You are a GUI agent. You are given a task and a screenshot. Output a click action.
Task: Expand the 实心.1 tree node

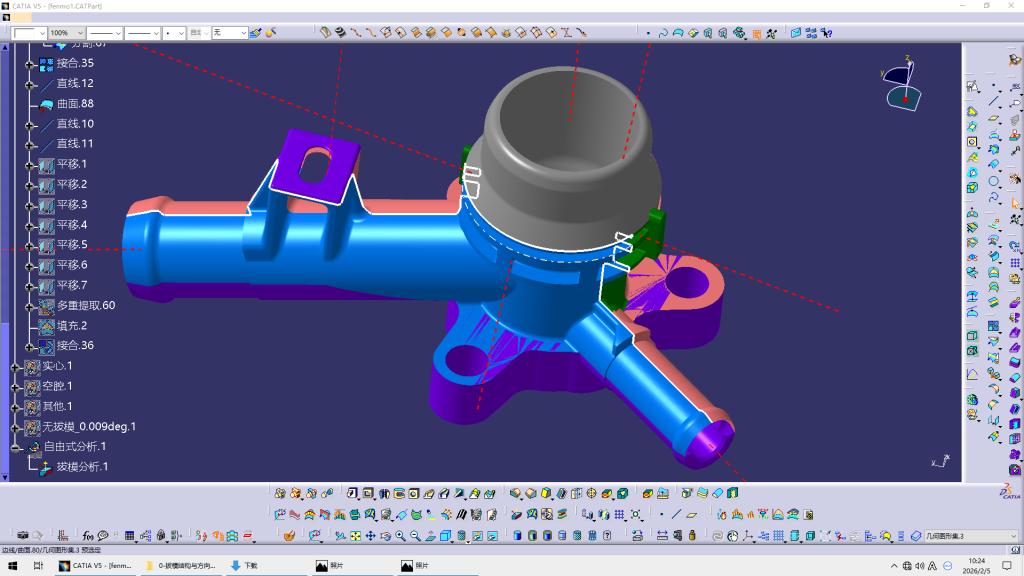(x=16, y=367)
